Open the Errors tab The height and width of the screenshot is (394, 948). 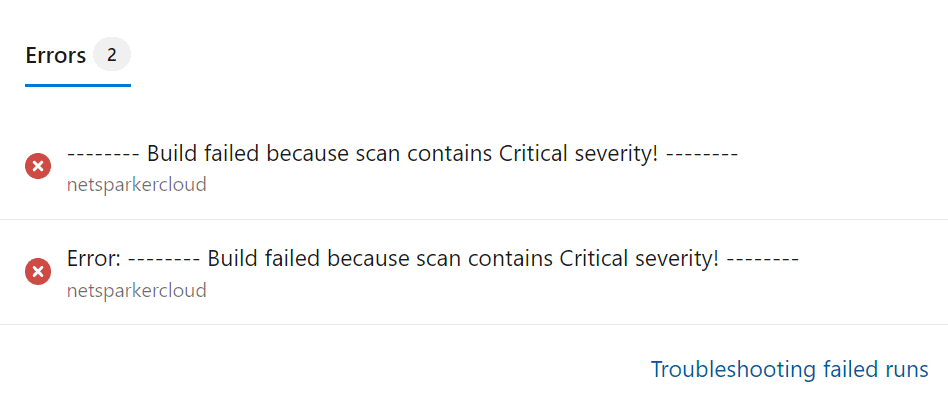[x=78, y=56]
